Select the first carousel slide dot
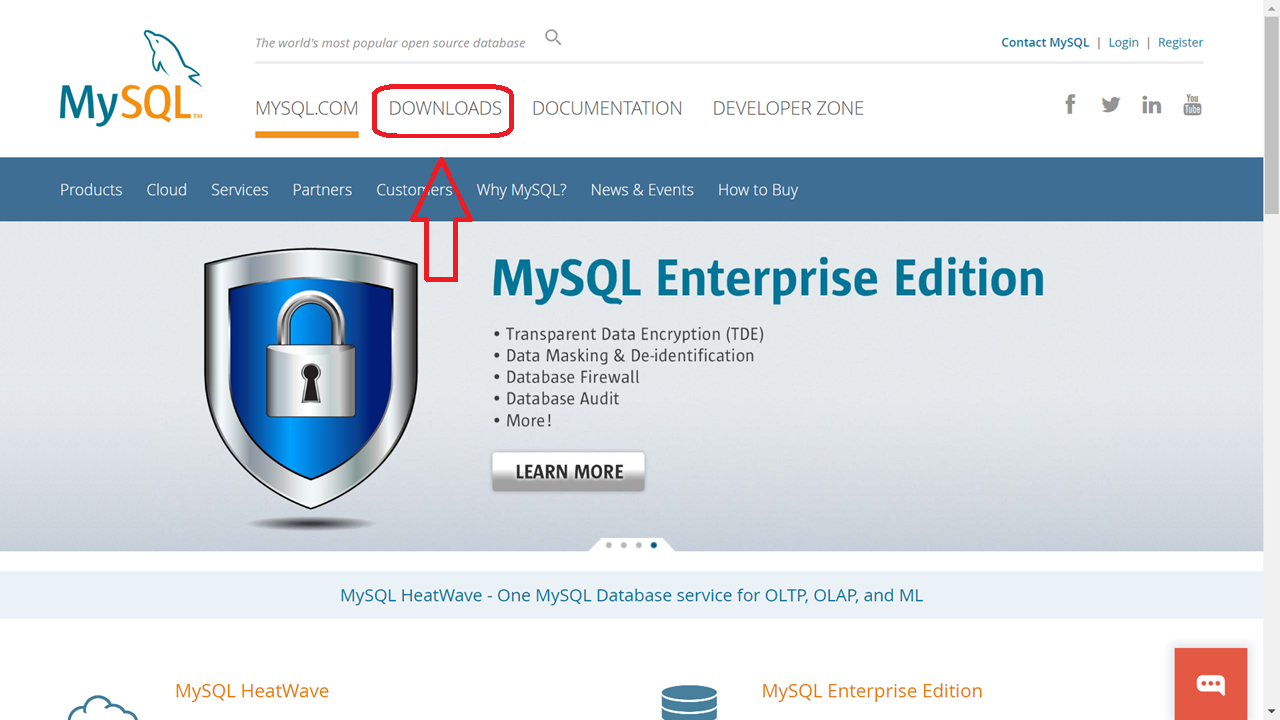The width and height of the screenshot is (1280, 720). (x=608, y=545)
